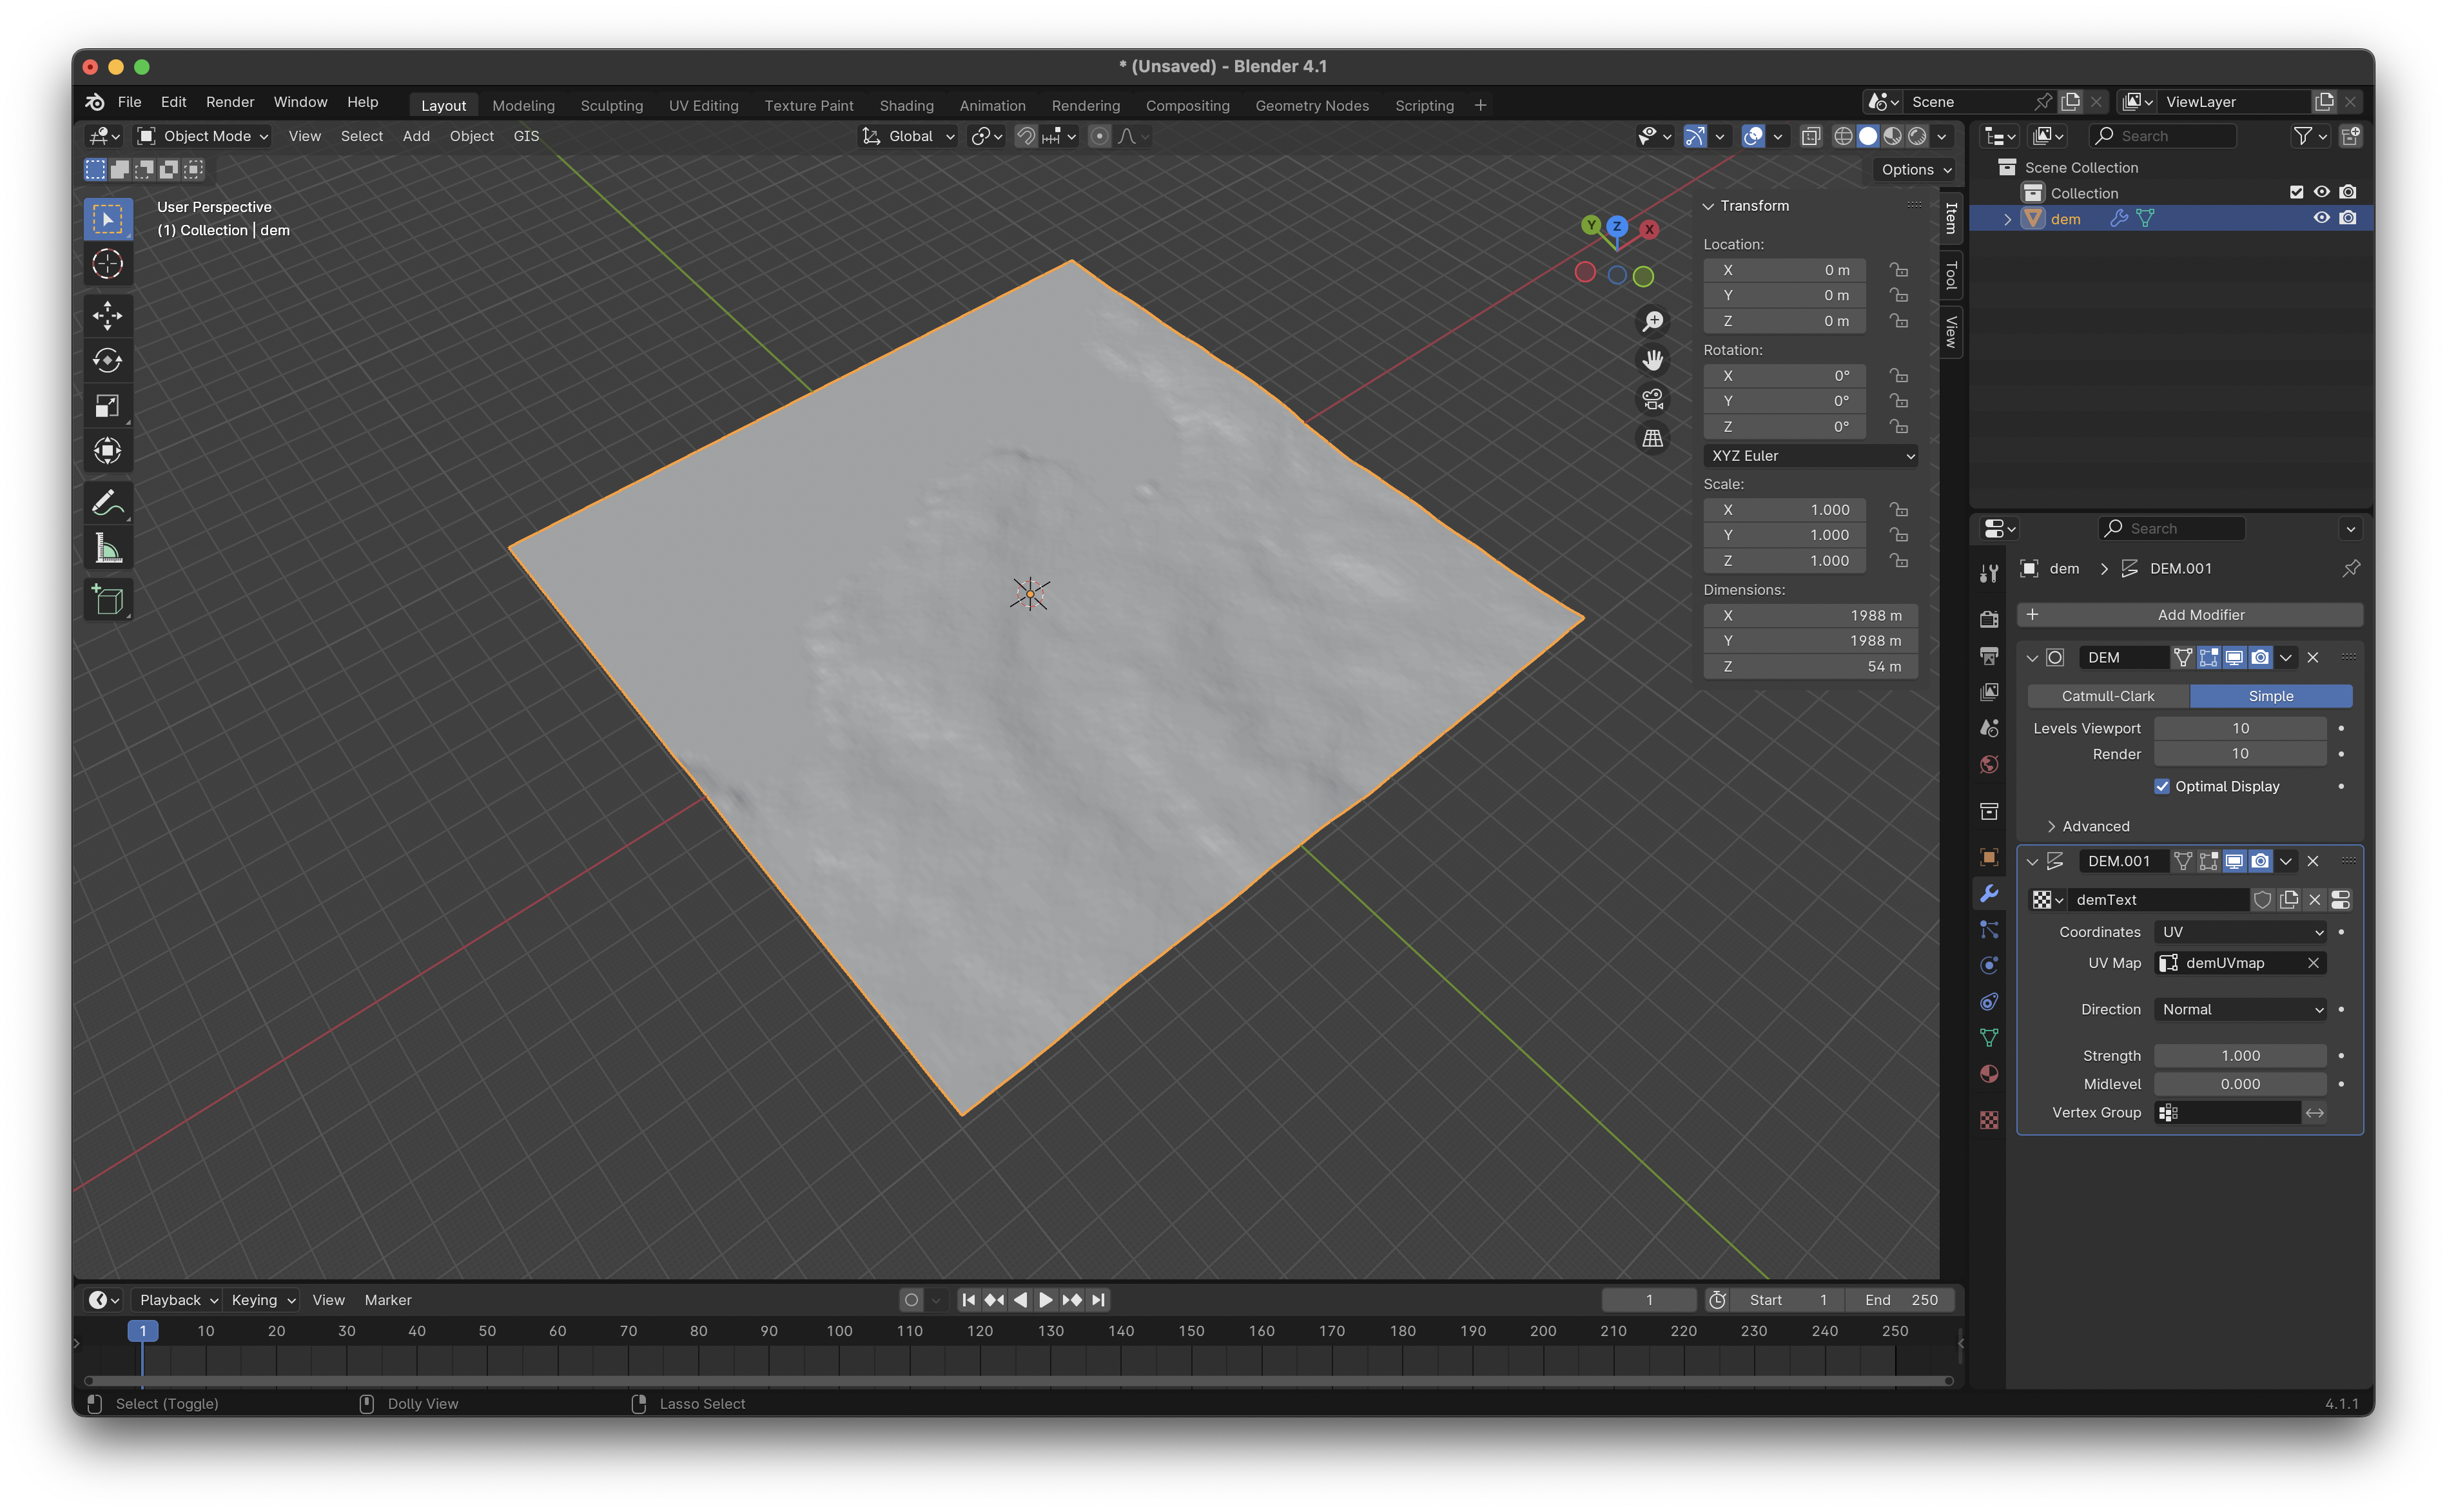2447x1512 pixels.
Task: Expand the dem object in outliner
Action: click(x=2007, y=219)
